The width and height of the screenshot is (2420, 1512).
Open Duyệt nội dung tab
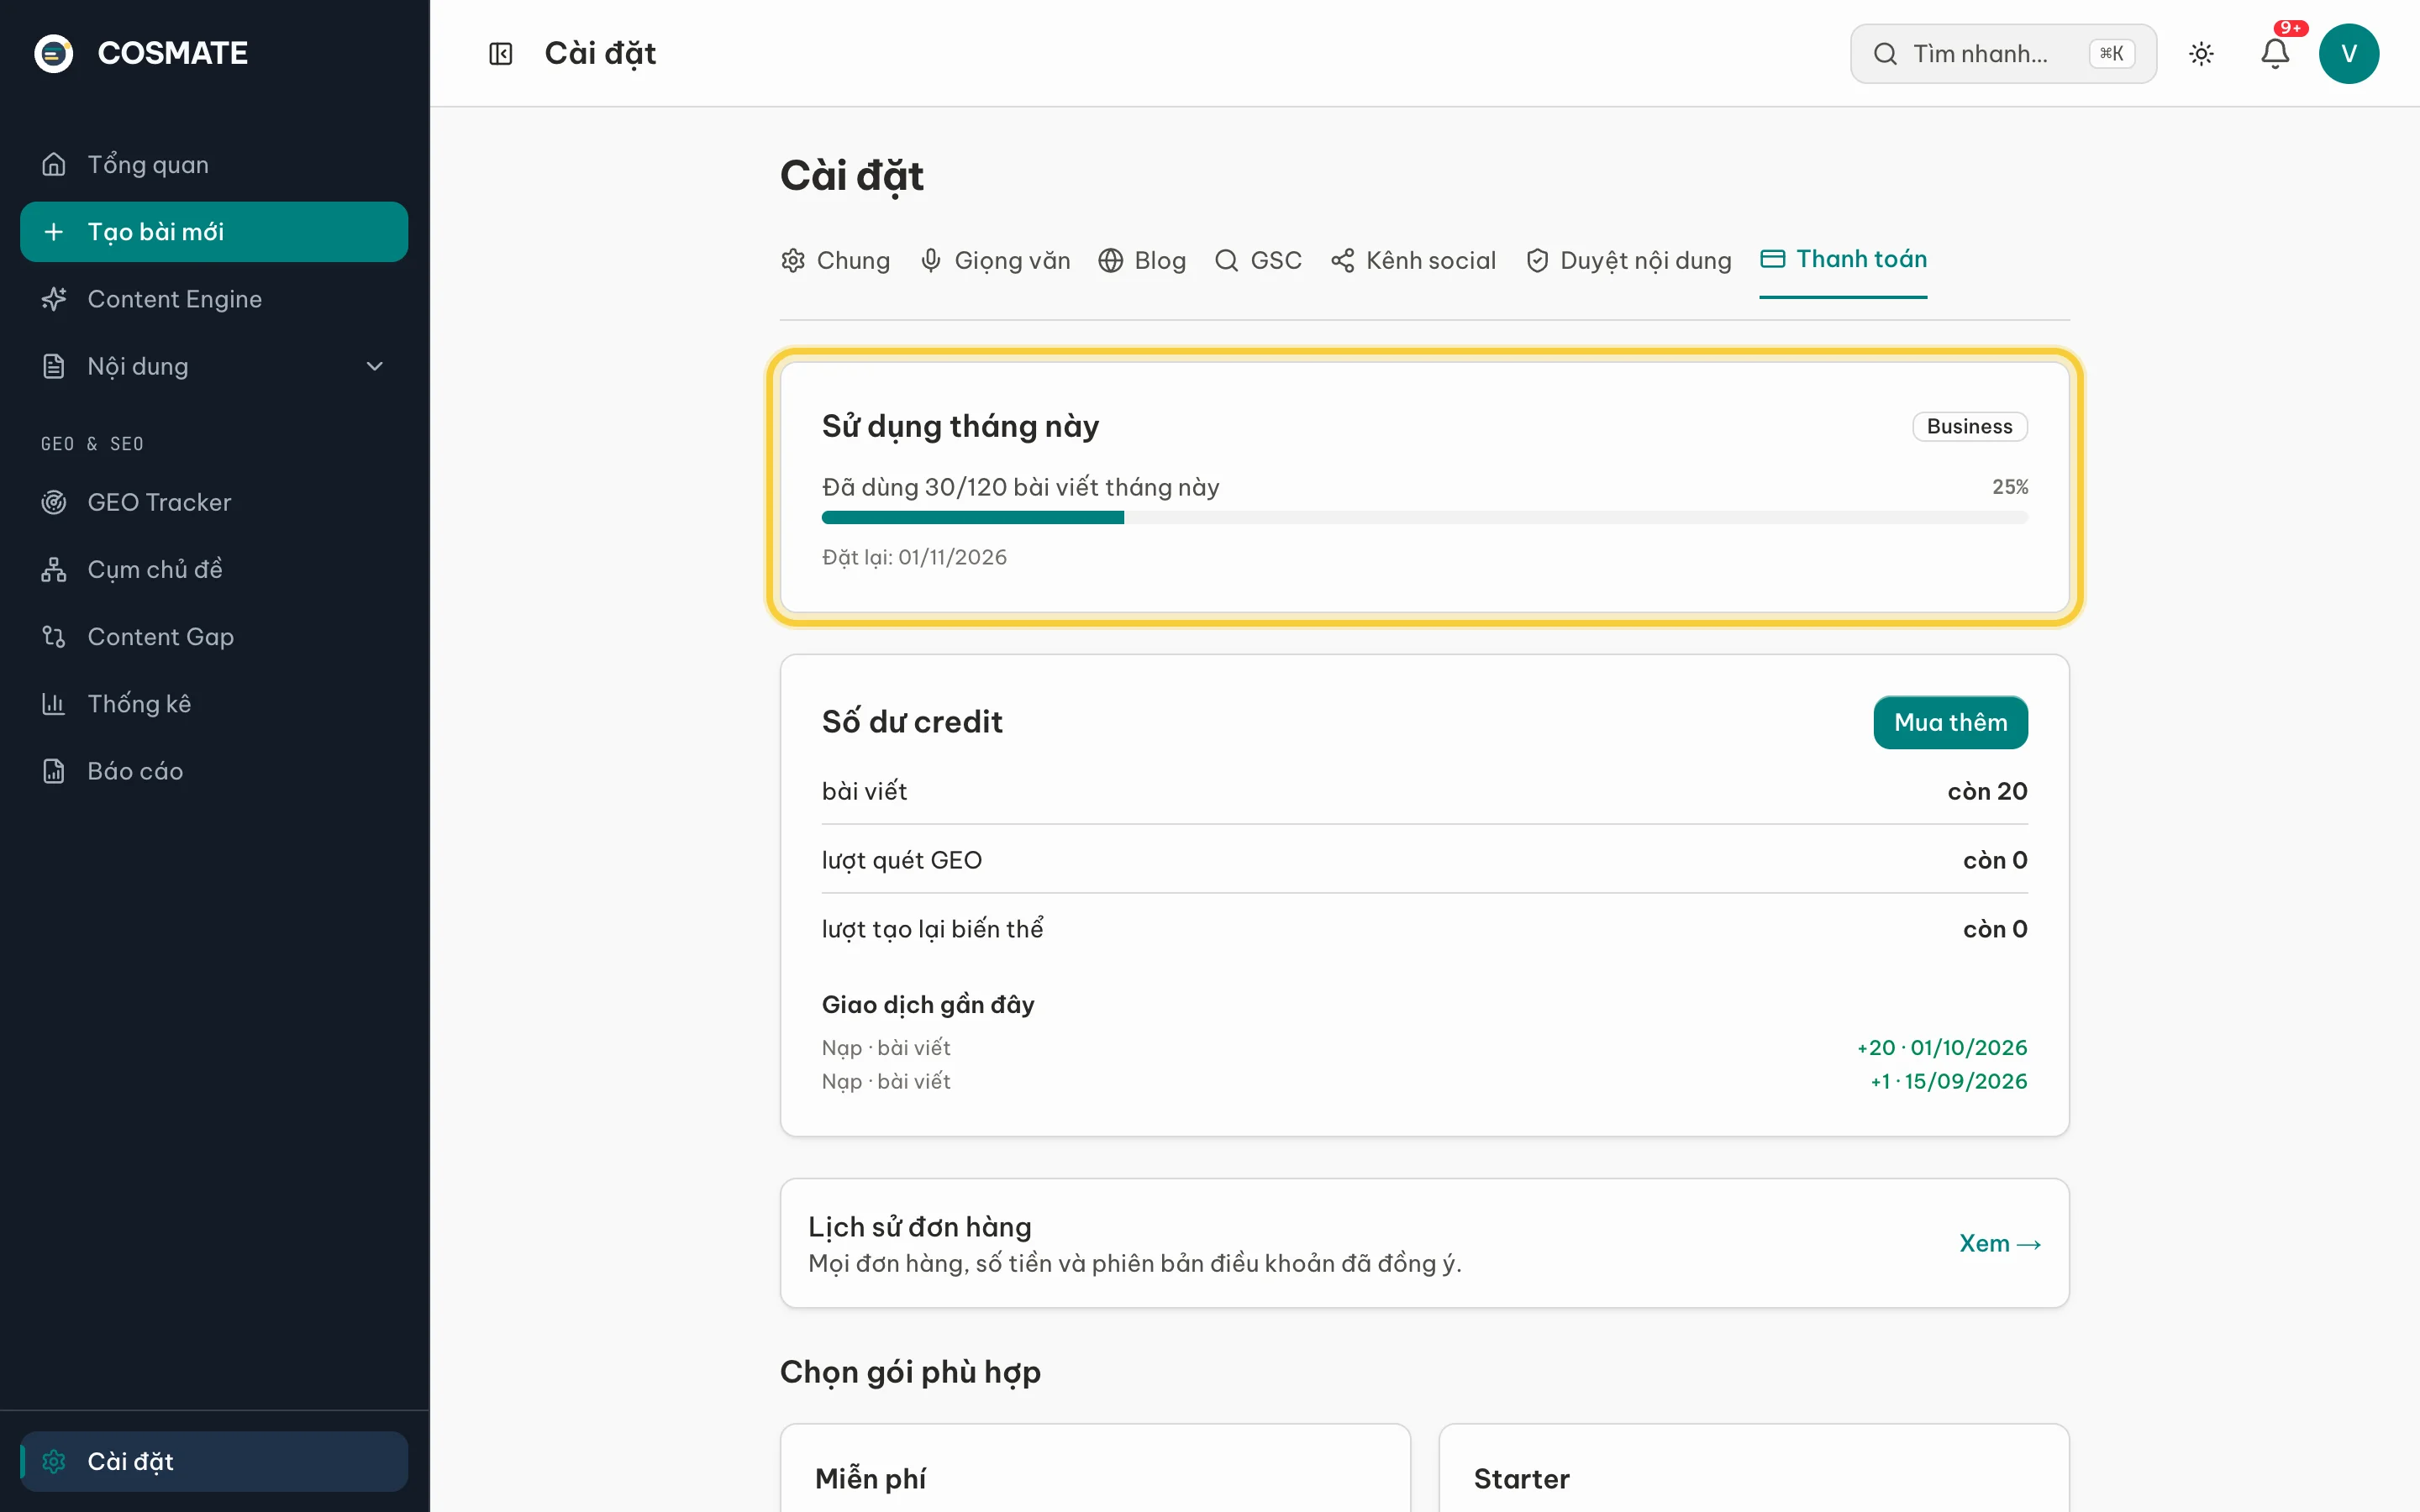tap(1629, 260)
